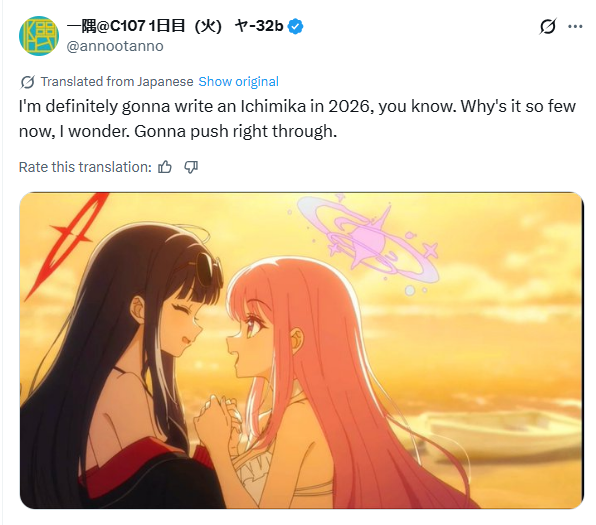The image size is (596, 525).
Task: Click the blue verified badge
Action: coord(295,26)
